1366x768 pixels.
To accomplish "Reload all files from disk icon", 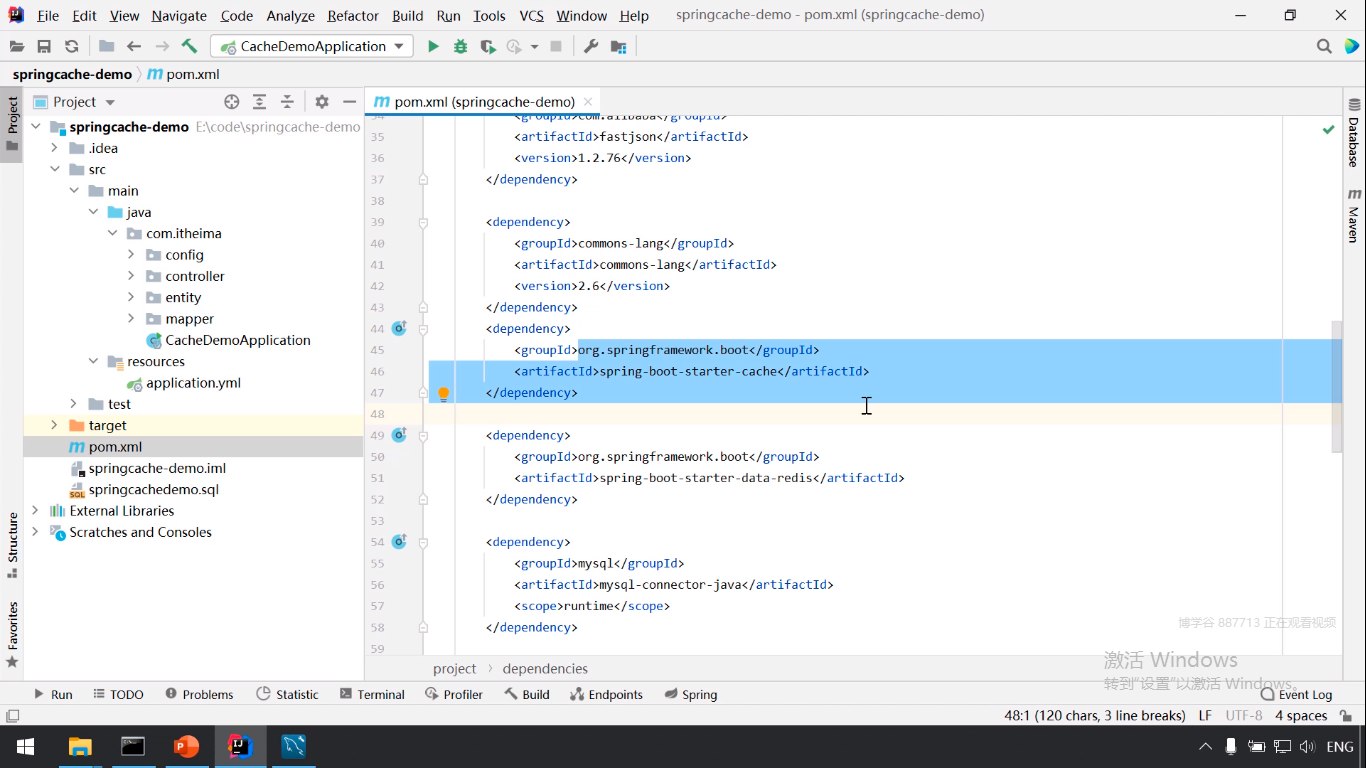I will pos(71,46).
